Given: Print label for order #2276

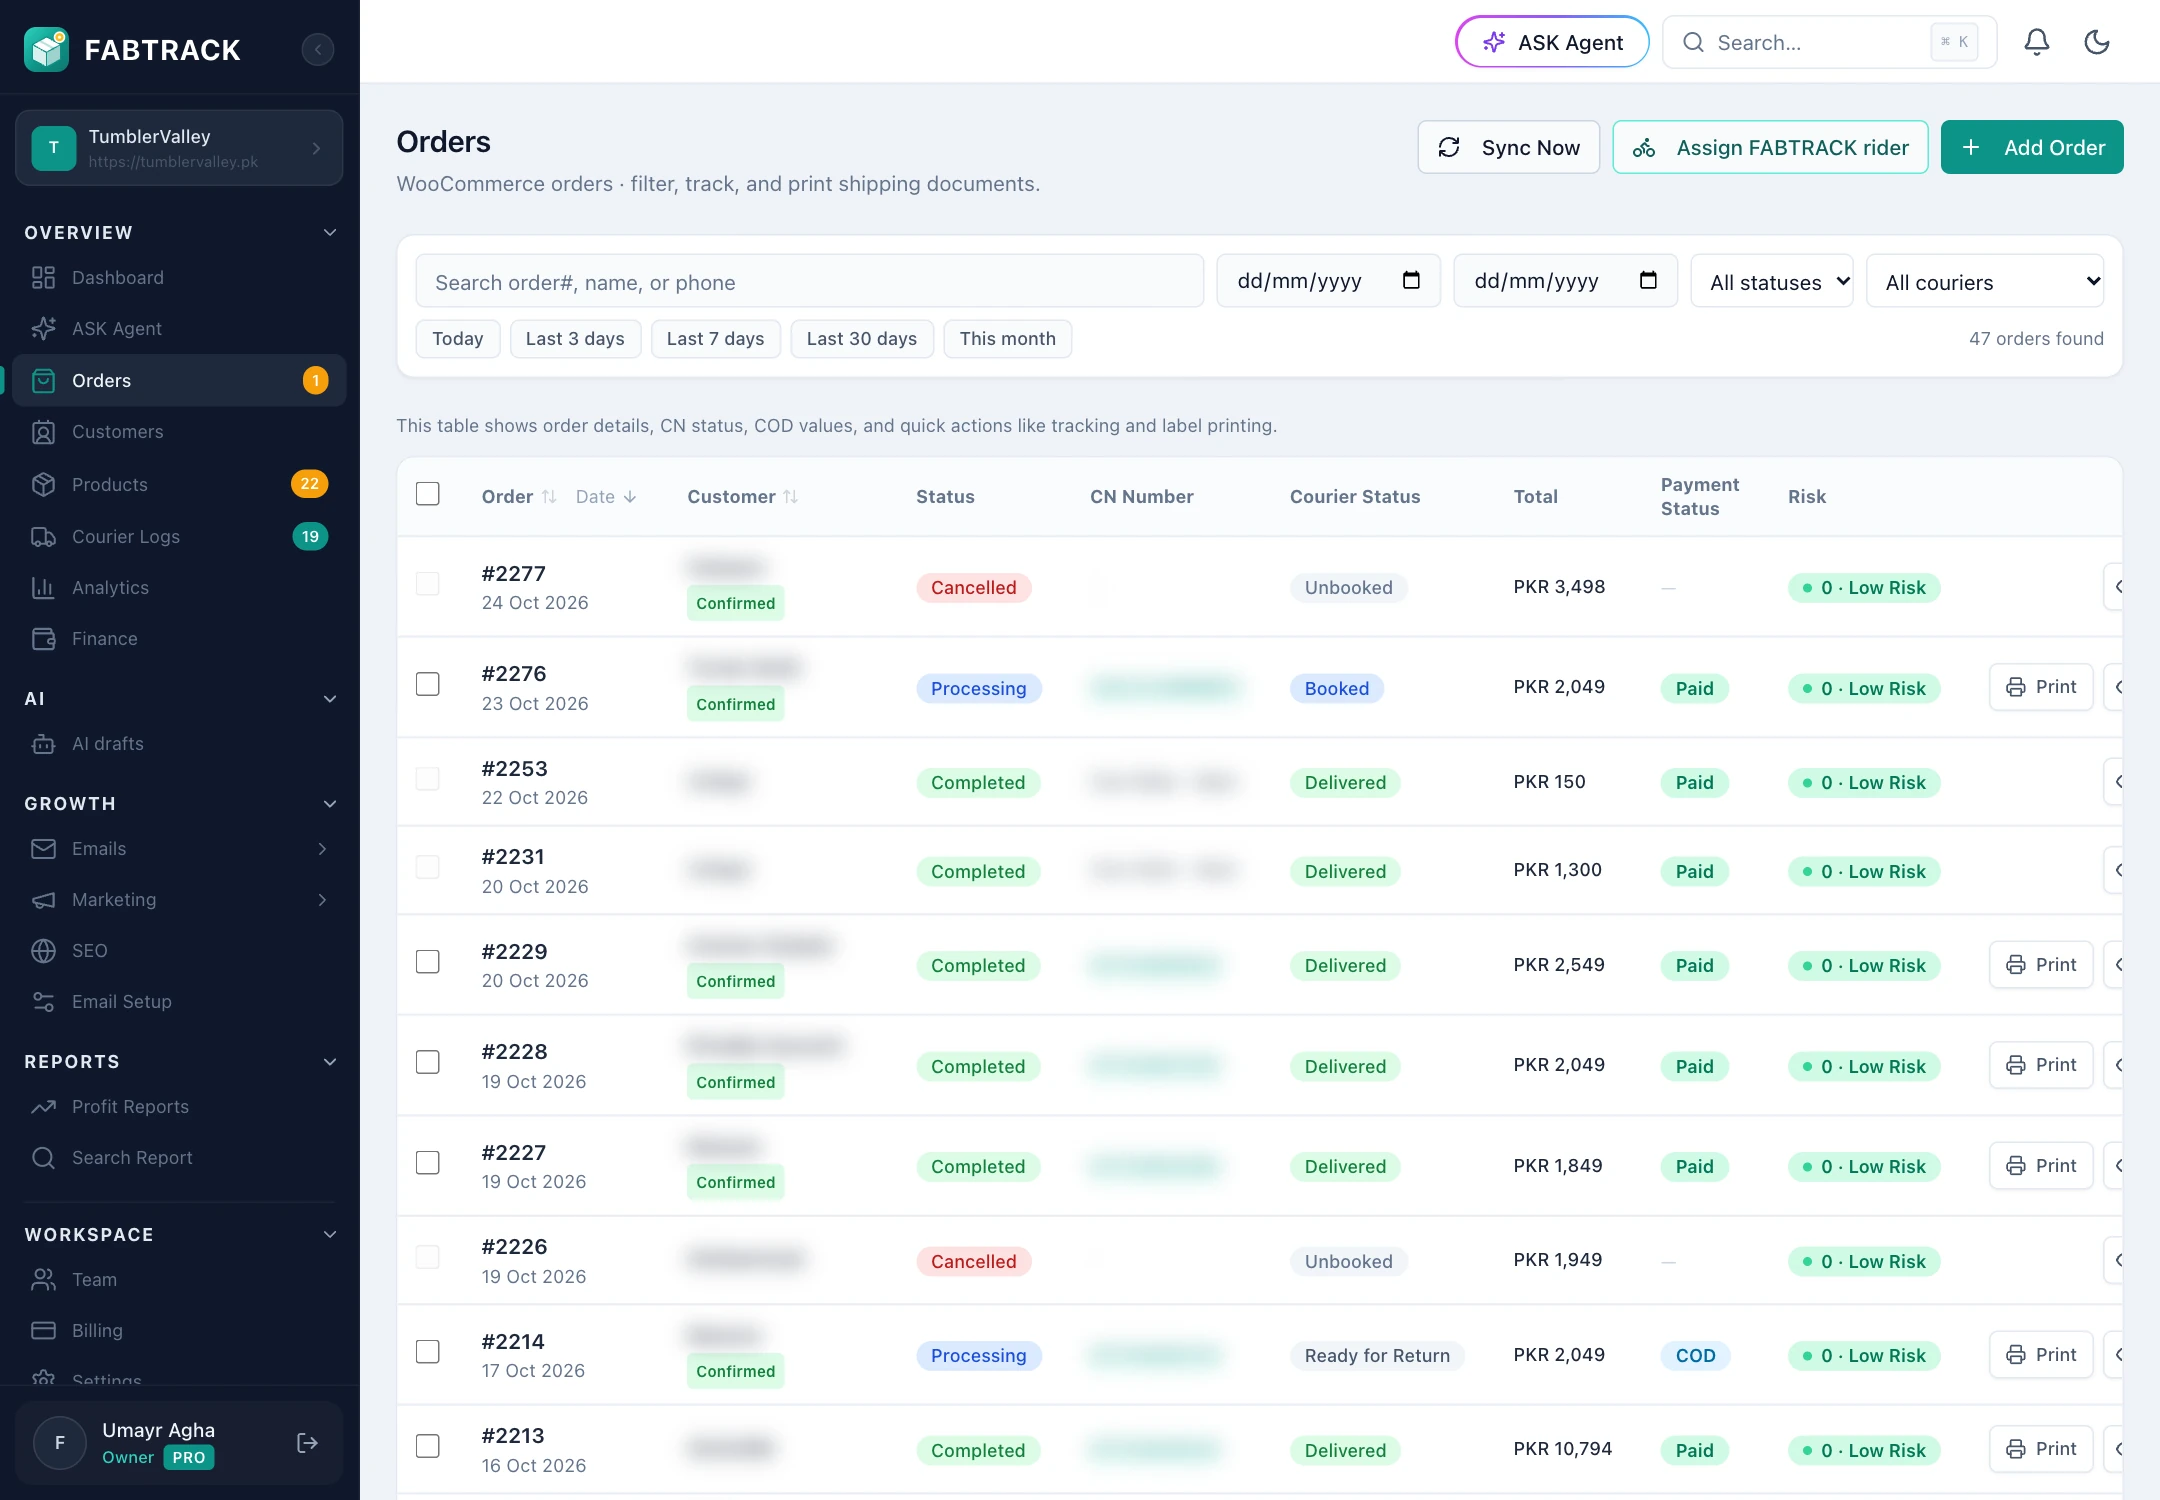Looking at the screenshot, I should pyautogui.click(x=2040, y=687).
